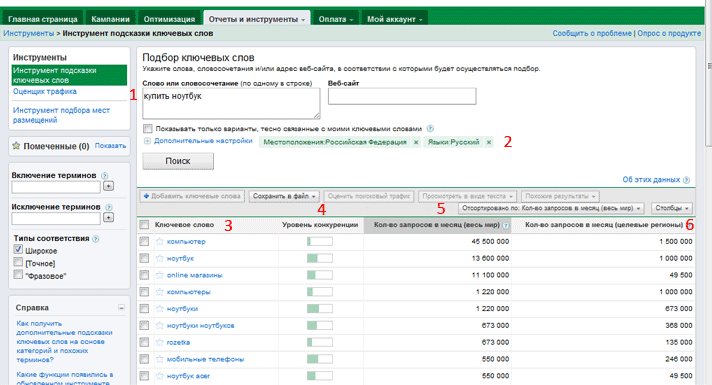Click help icon next to Исключение терминов
The image size is (712, 385).
click(x=109, y=207)
